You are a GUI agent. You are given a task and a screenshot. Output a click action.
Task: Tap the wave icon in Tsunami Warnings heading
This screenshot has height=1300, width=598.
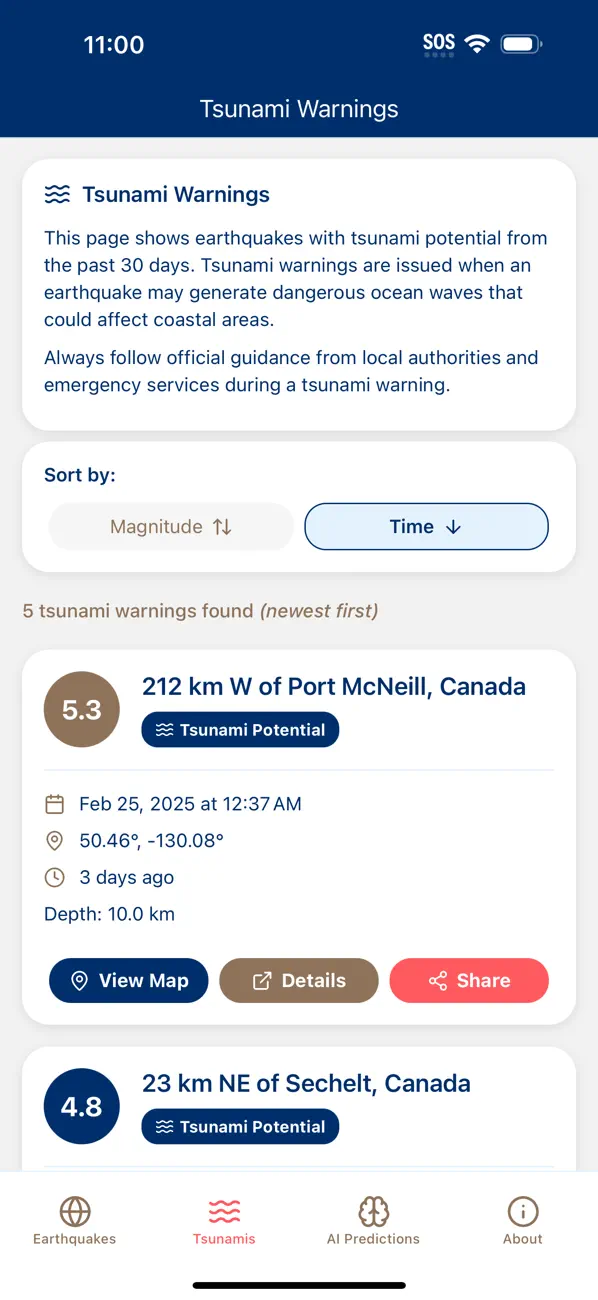[x=57, y=195]
